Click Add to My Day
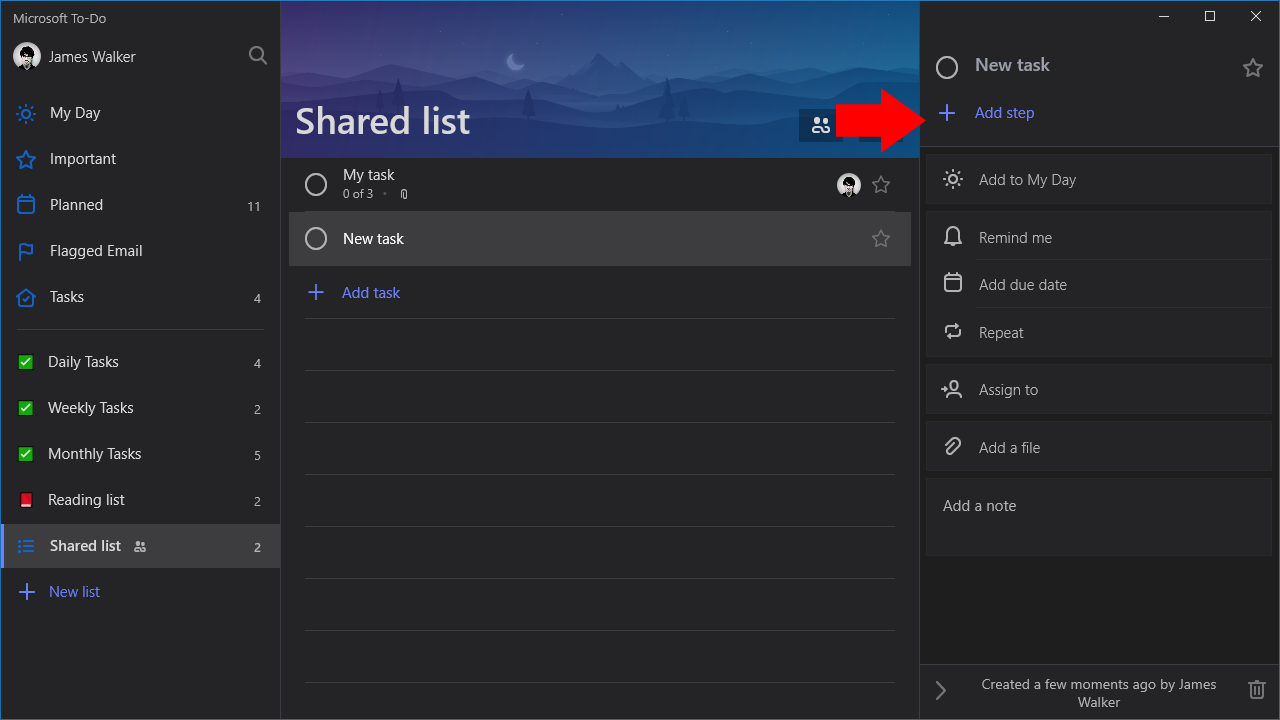Image resolution: width=1280 pixels, height=720 pixels. pyautogui.click(x=1100, y=180)
